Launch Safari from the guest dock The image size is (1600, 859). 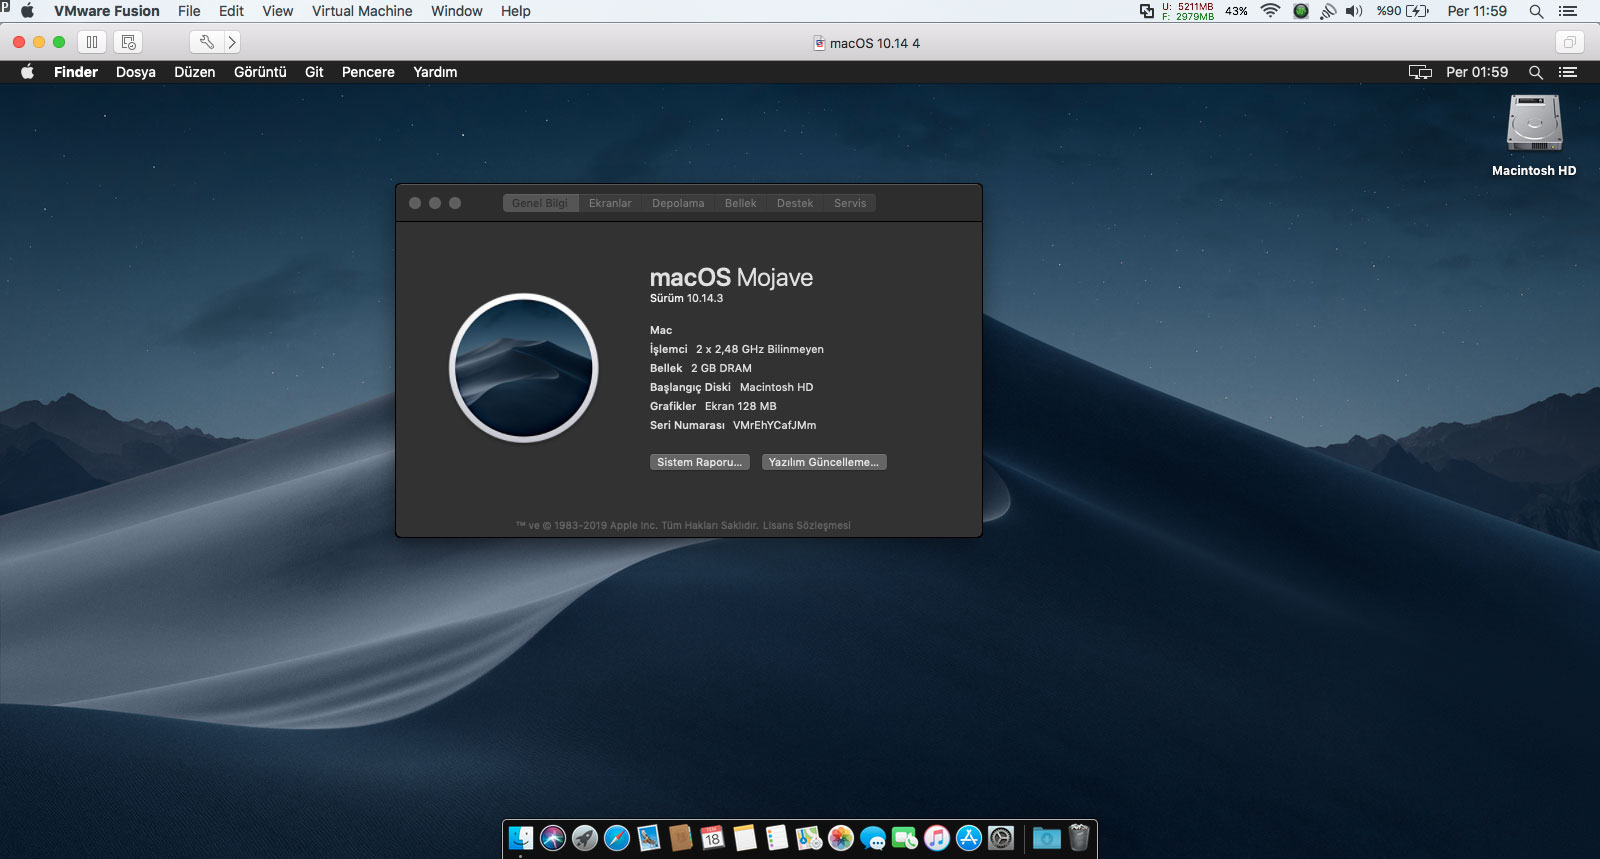[617, 838]
